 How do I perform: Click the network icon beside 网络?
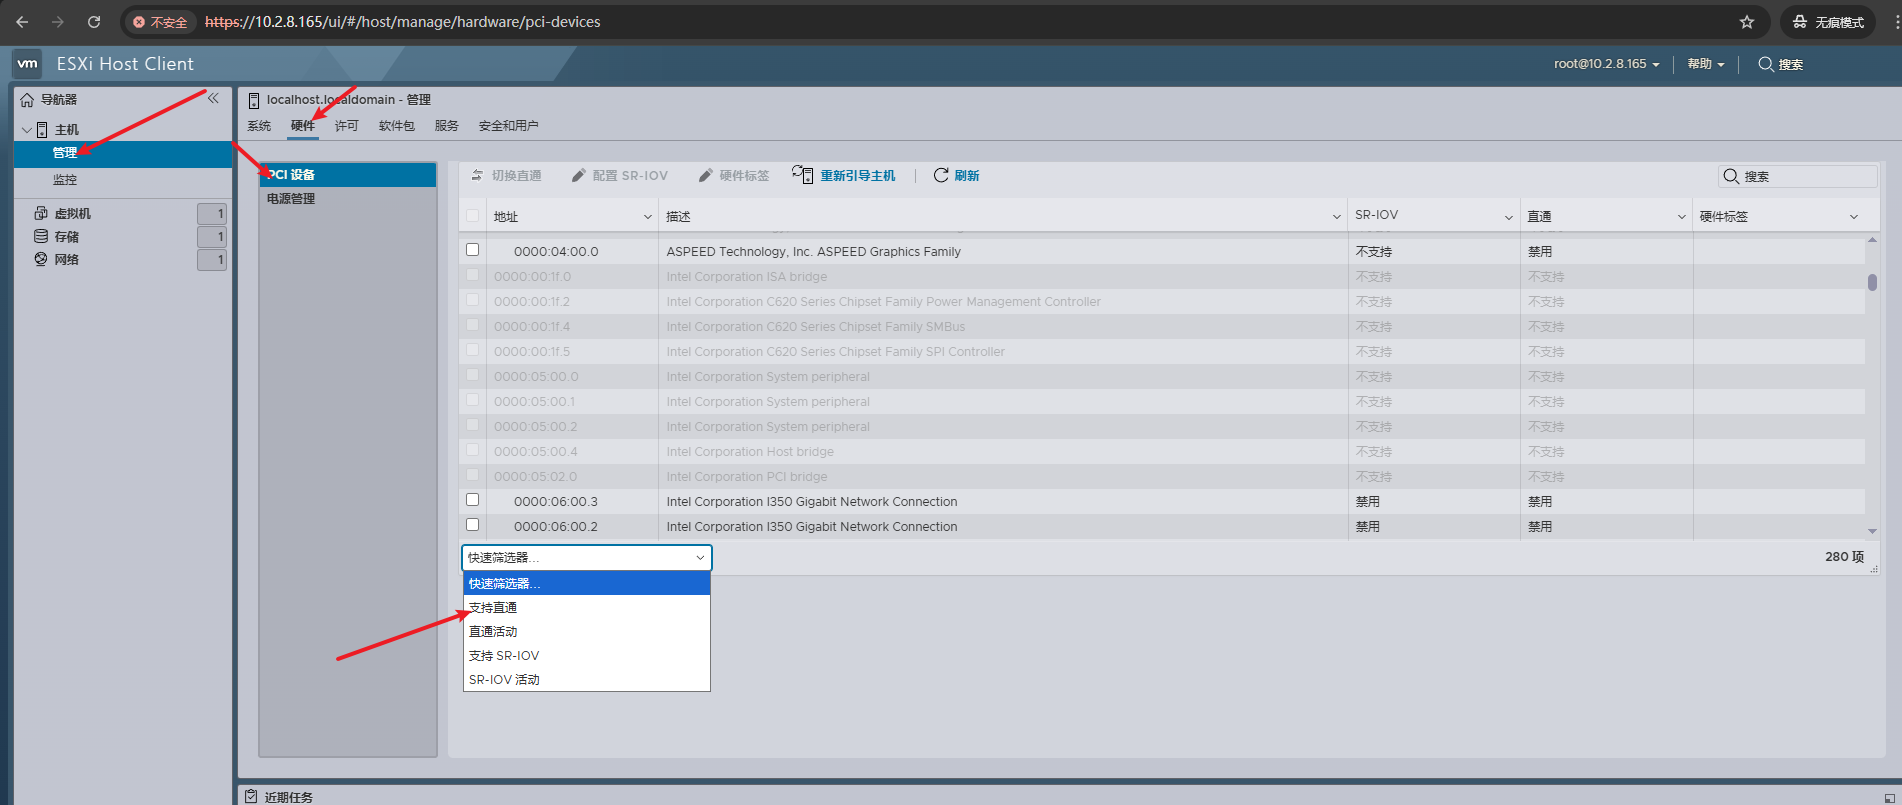click(x=41, y=259)
